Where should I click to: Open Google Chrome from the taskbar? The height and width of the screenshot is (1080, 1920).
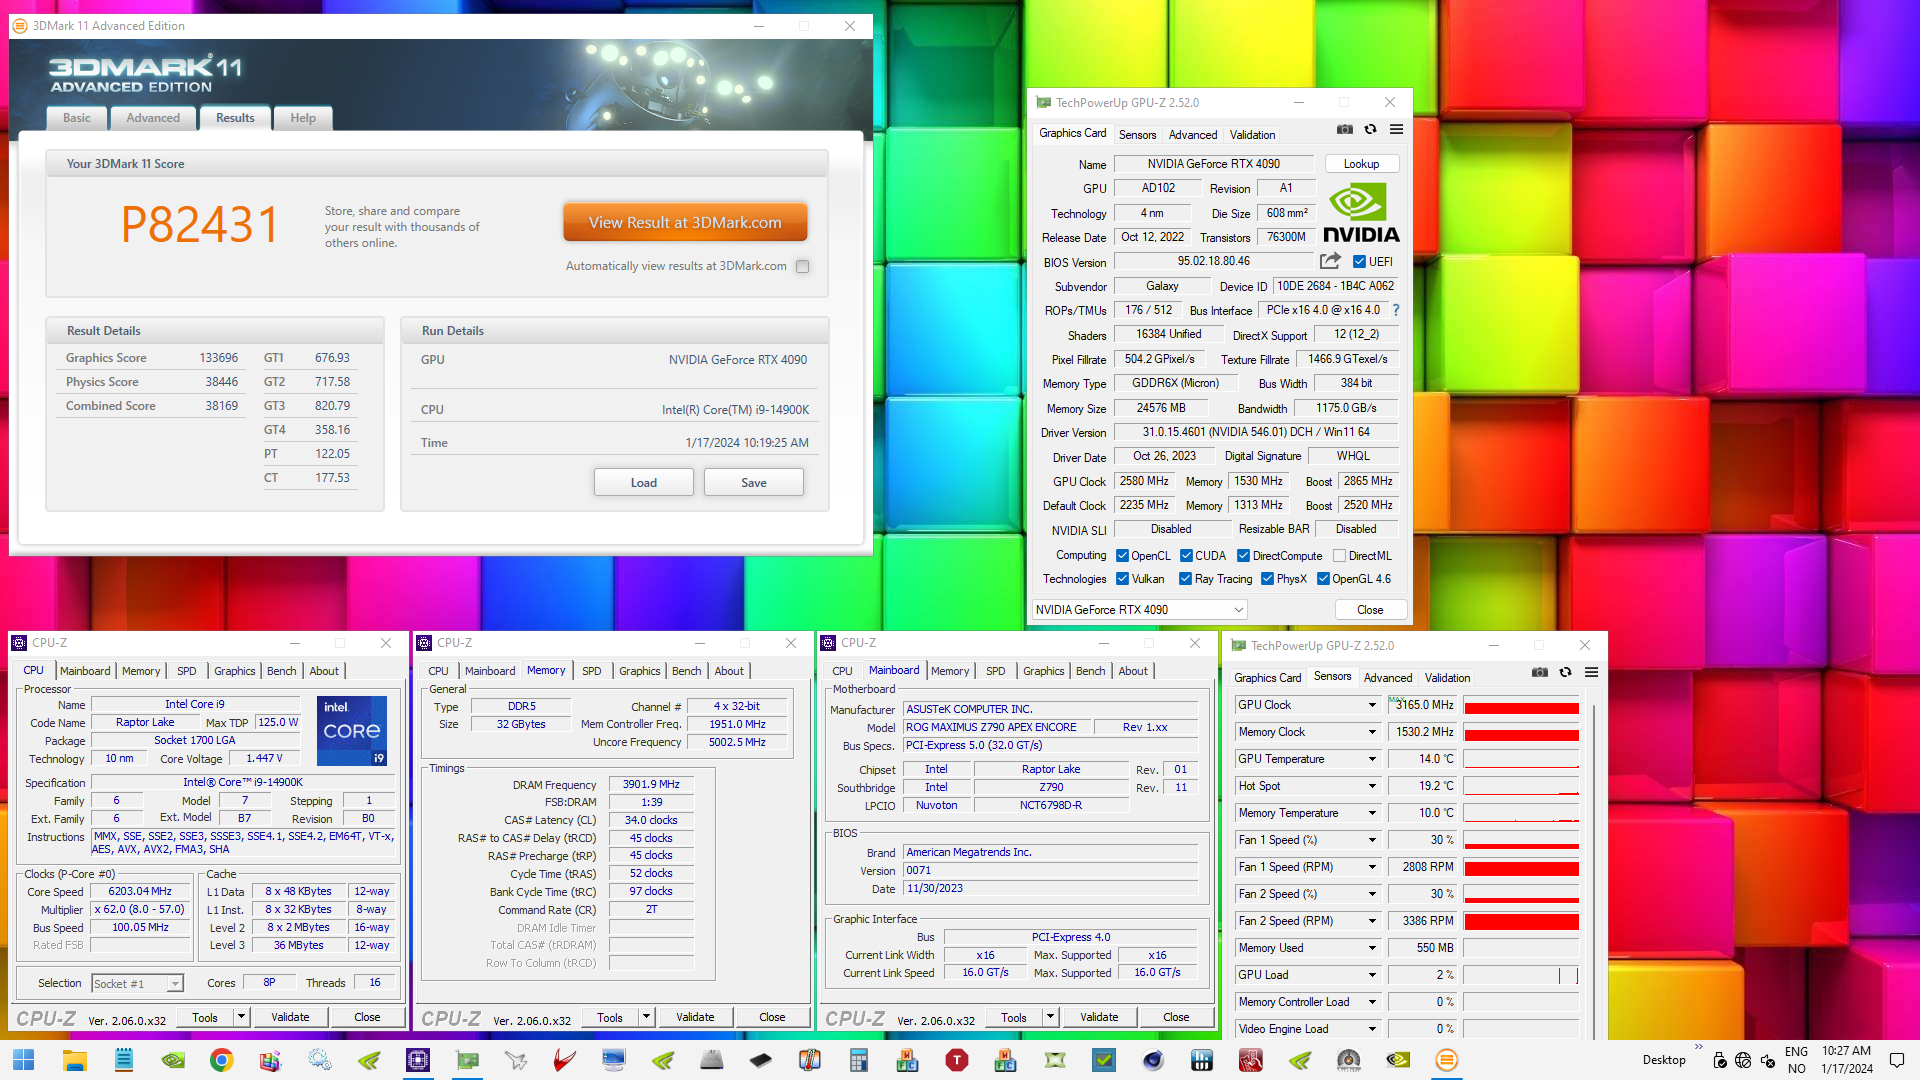221,1060
